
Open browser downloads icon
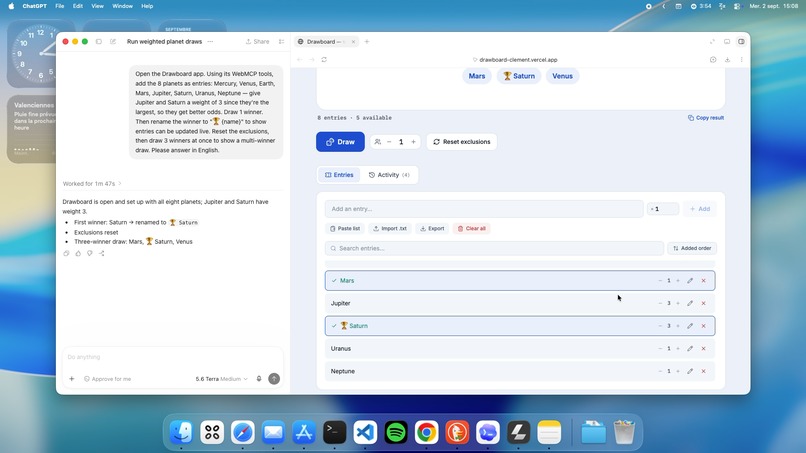(x=727, y=60)
